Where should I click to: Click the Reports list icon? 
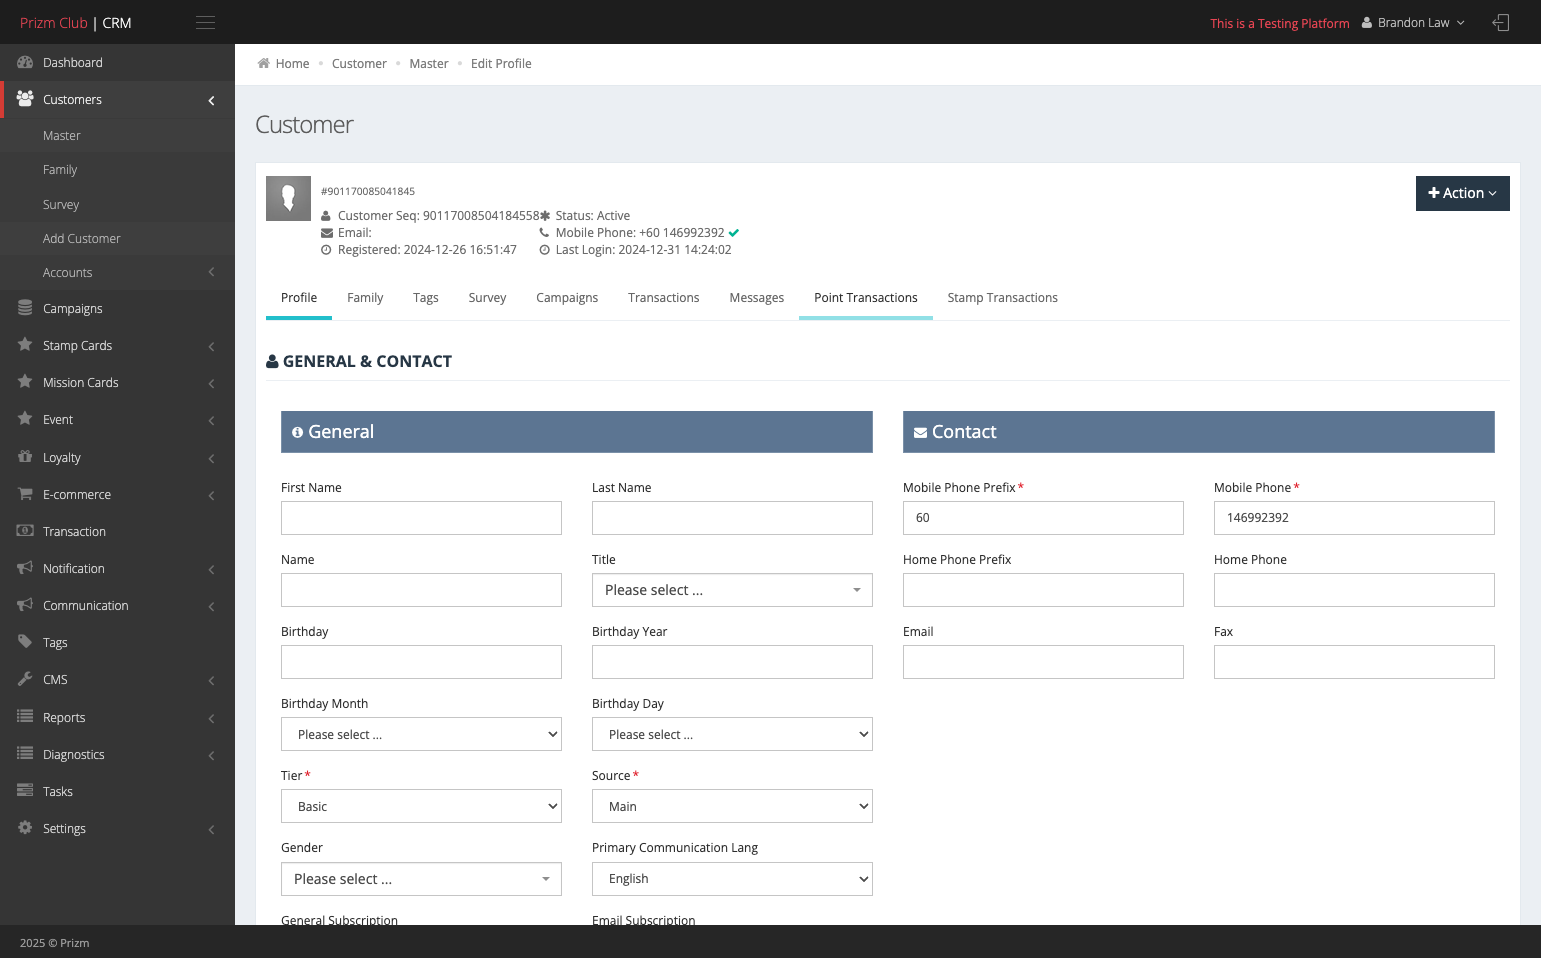pos(25,717)
